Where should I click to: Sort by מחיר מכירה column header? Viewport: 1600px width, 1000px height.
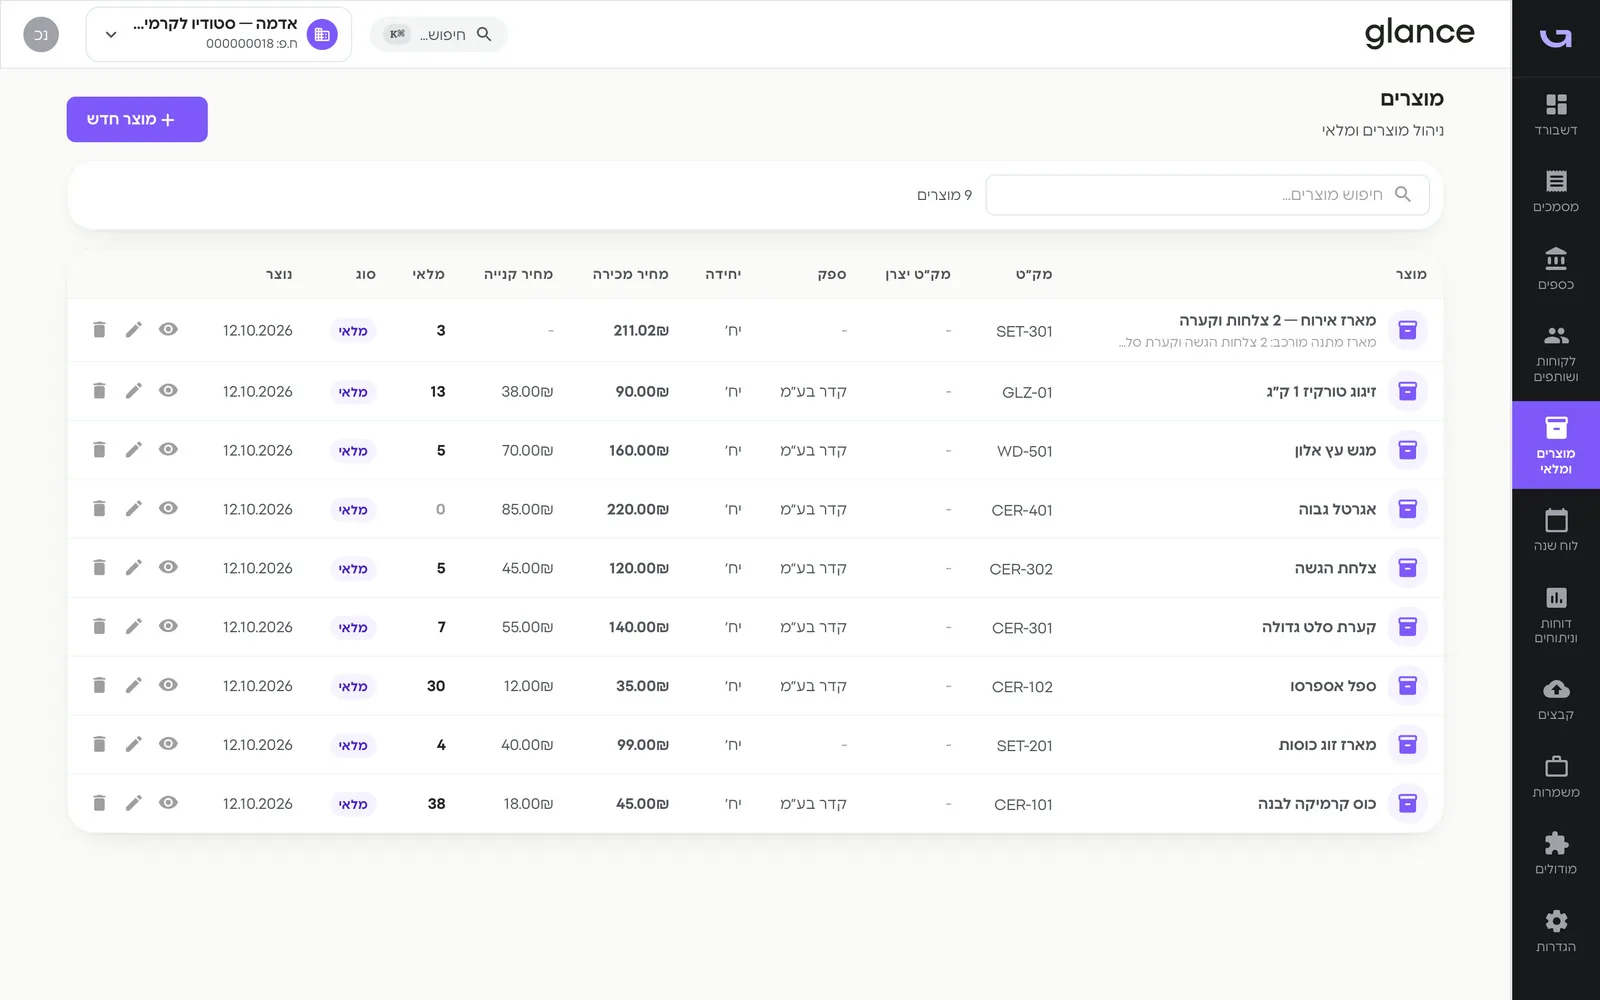point(630,274)
